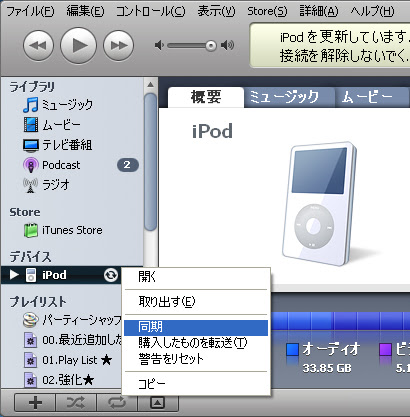Open the 表示(V) menu

pos(216,12)
